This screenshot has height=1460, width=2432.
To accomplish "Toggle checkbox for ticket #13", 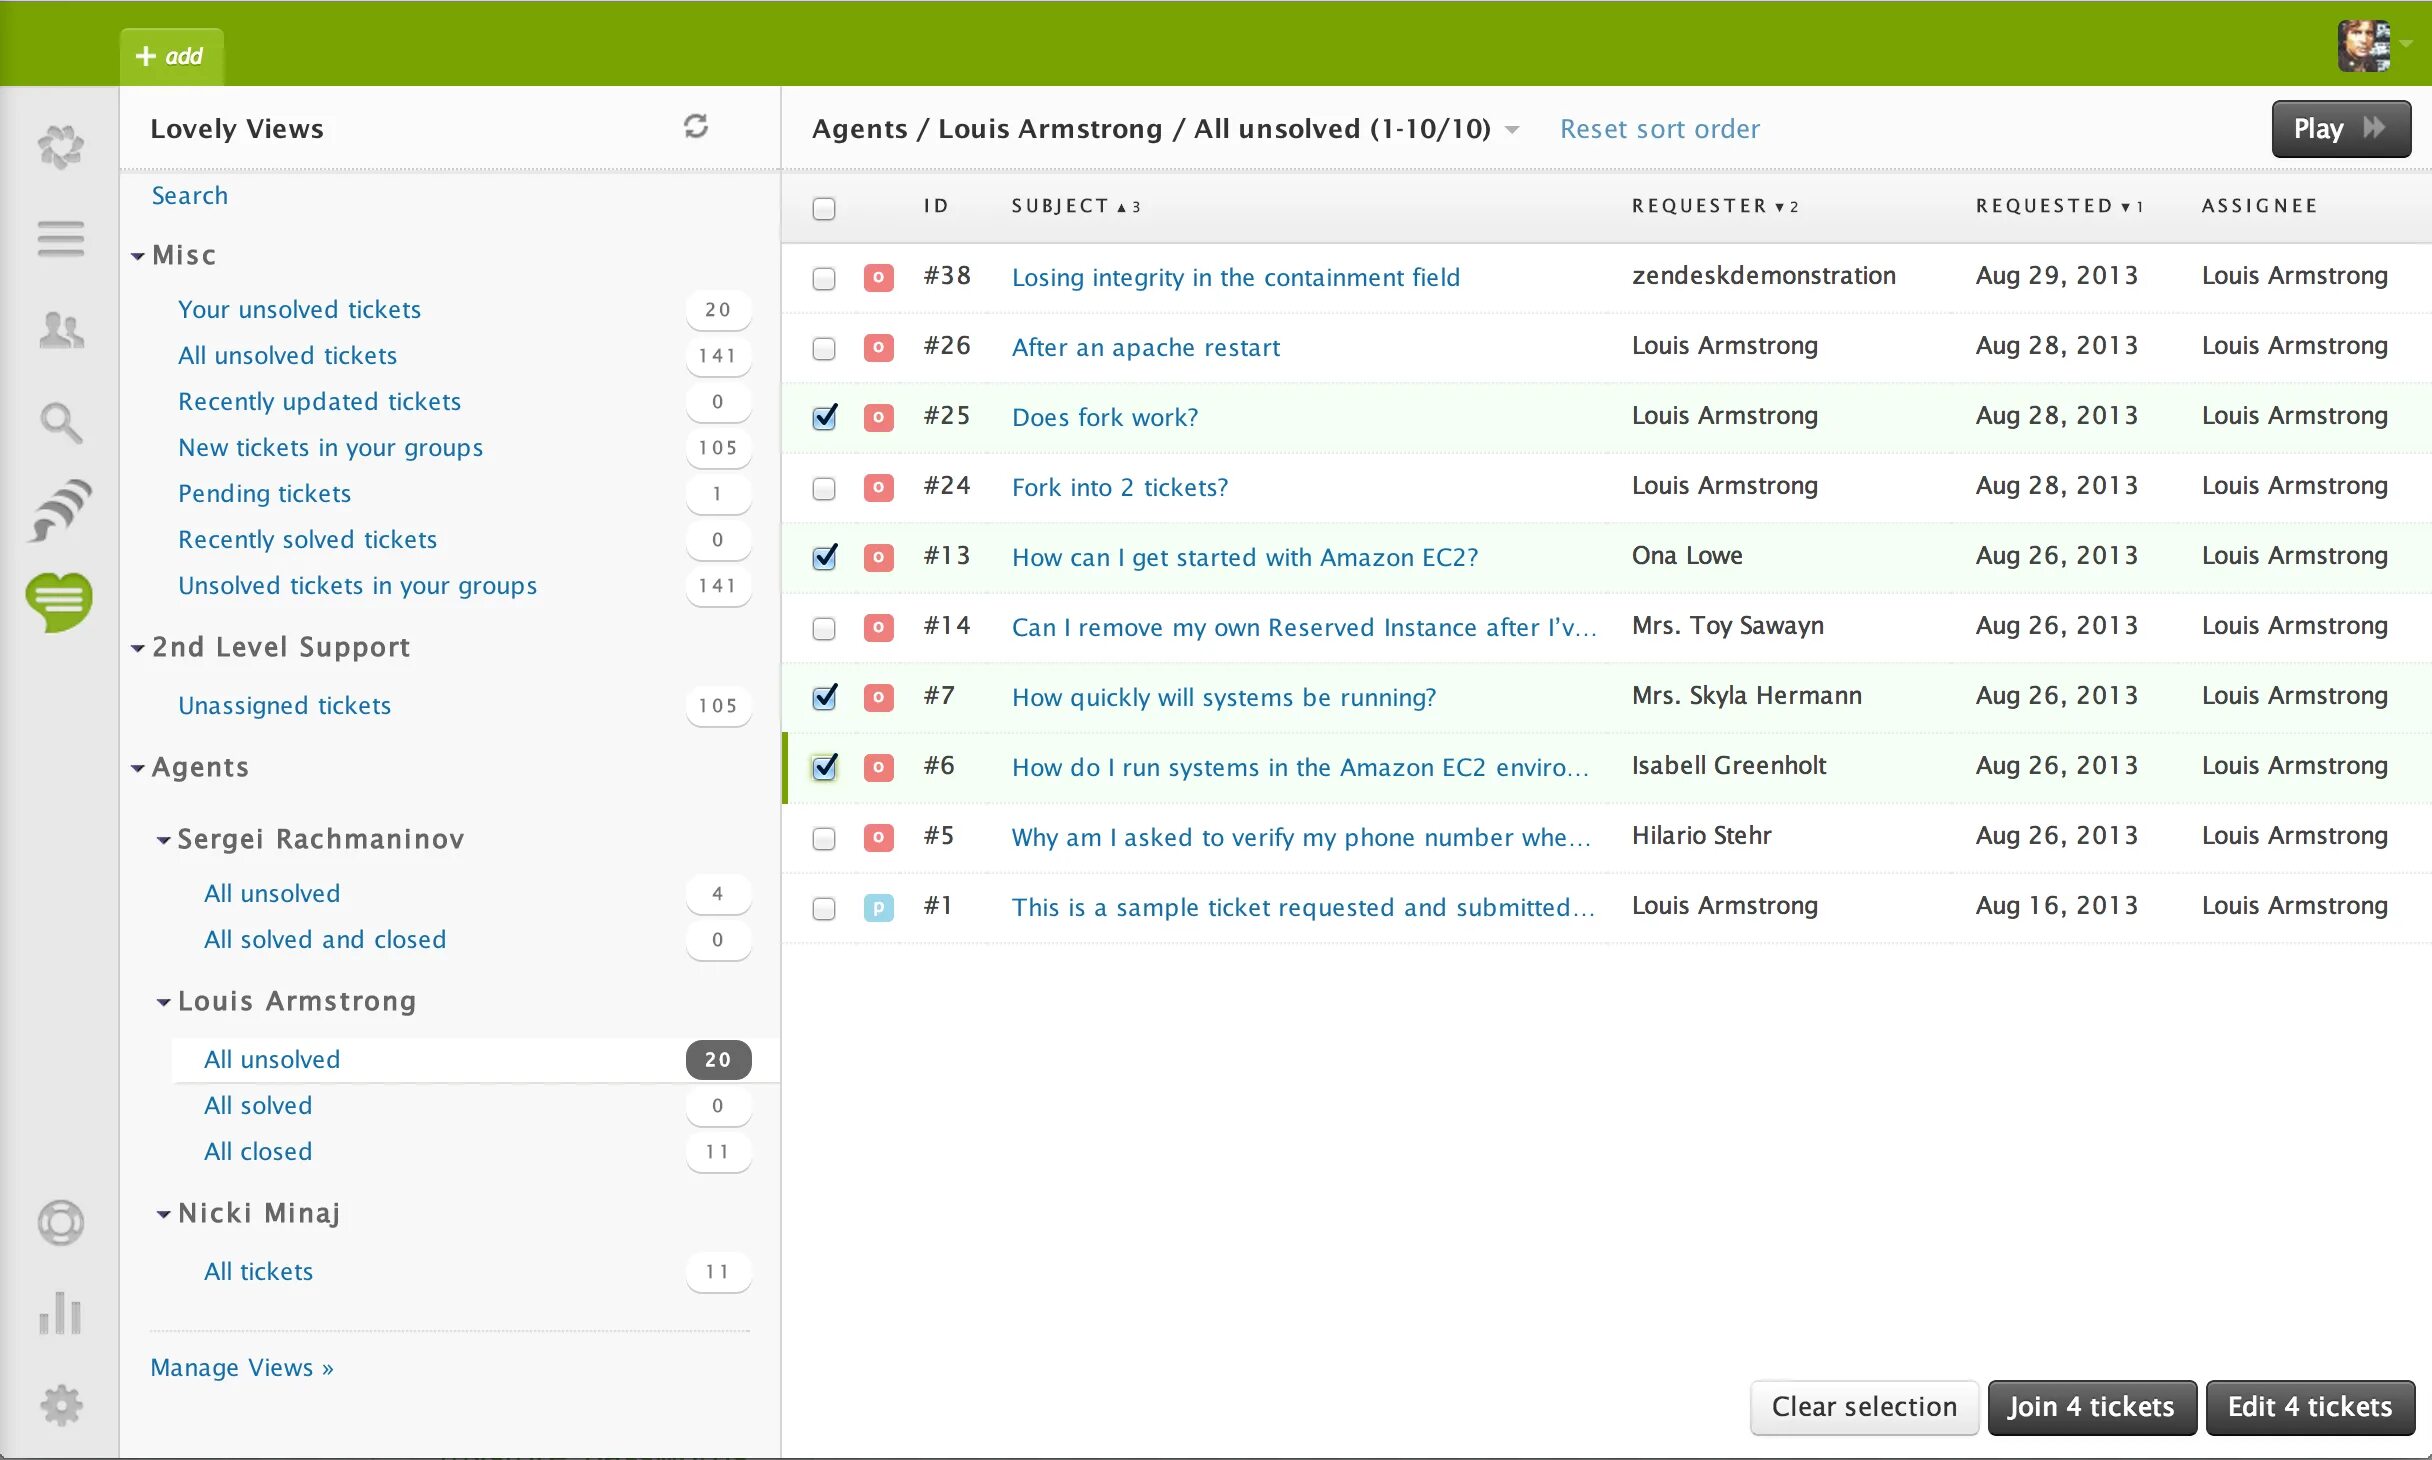I will 825,556.
